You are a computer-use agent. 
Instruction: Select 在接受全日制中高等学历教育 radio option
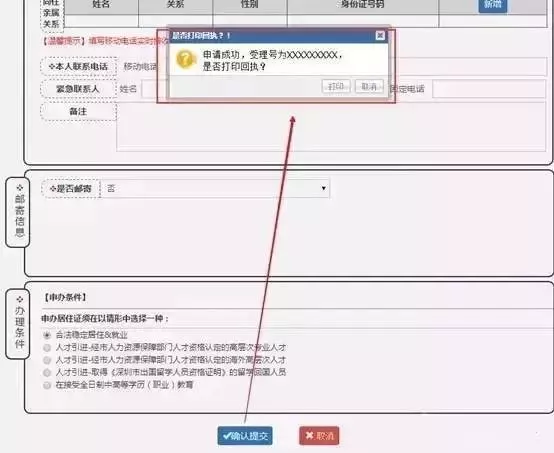(47, 385)
